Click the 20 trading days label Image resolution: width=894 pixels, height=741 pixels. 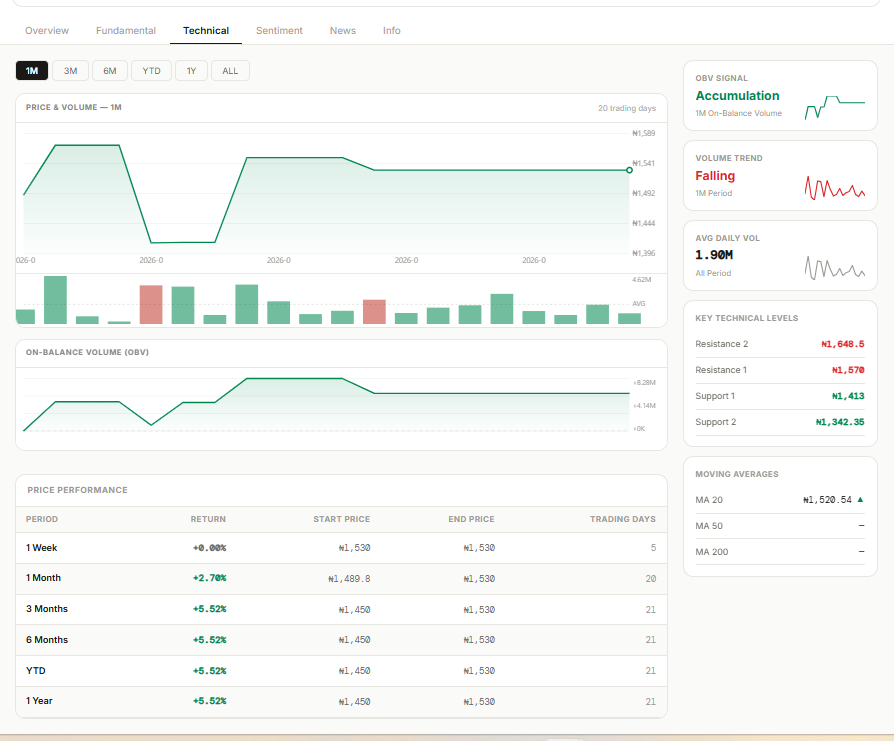pyautogui.click(x=627, y=108)
